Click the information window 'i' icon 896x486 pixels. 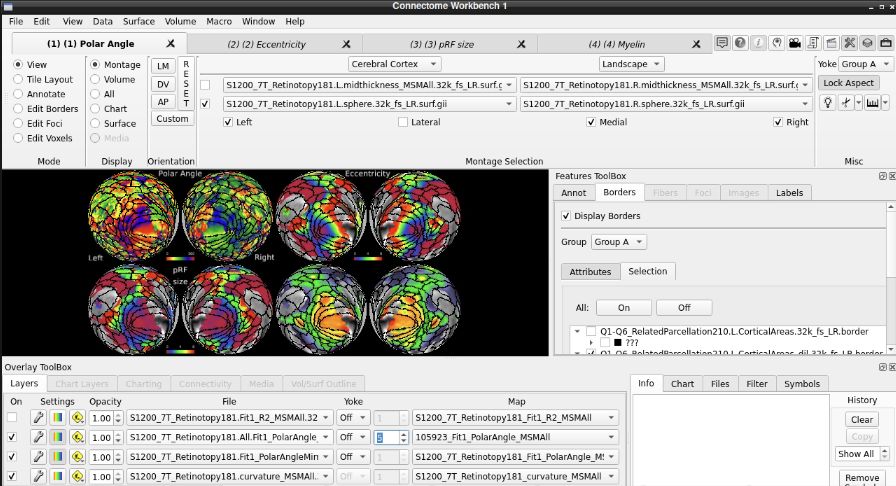758,43
